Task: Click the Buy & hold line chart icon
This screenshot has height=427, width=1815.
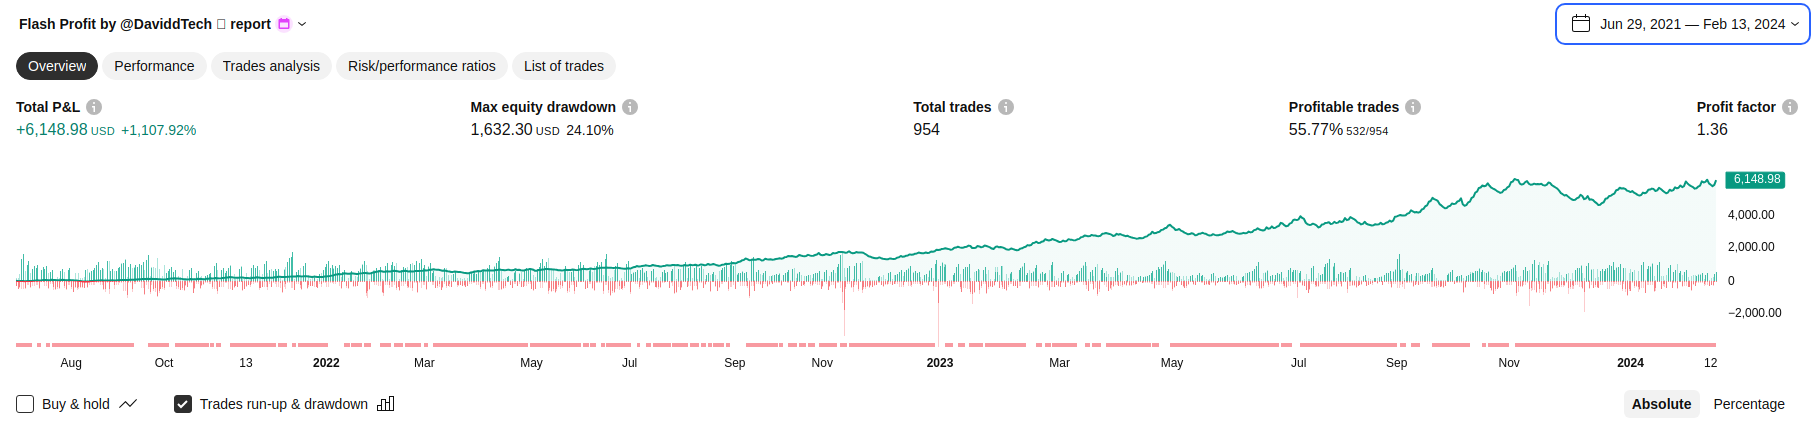Action: click(128, 404)
